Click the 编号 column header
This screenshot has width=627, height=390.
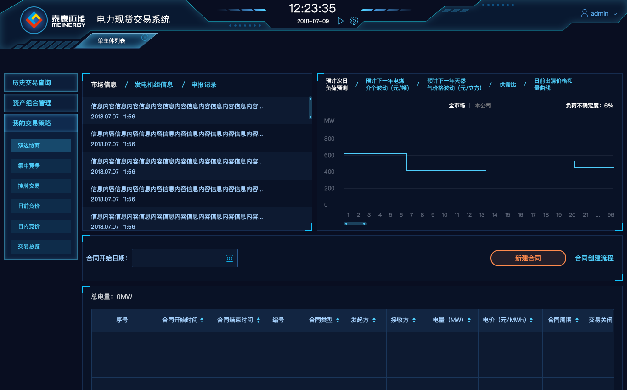278,320
